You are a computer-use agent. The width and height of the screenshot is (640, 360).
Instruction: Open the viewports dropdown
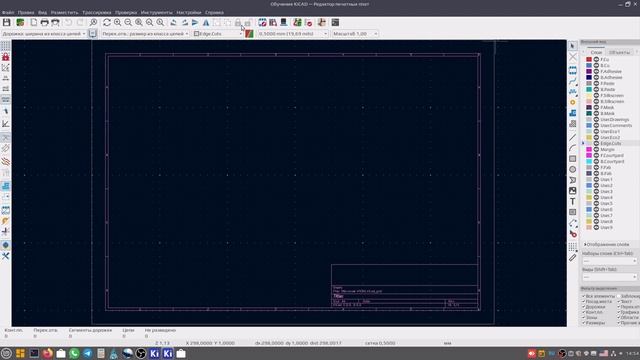point(609,277)
